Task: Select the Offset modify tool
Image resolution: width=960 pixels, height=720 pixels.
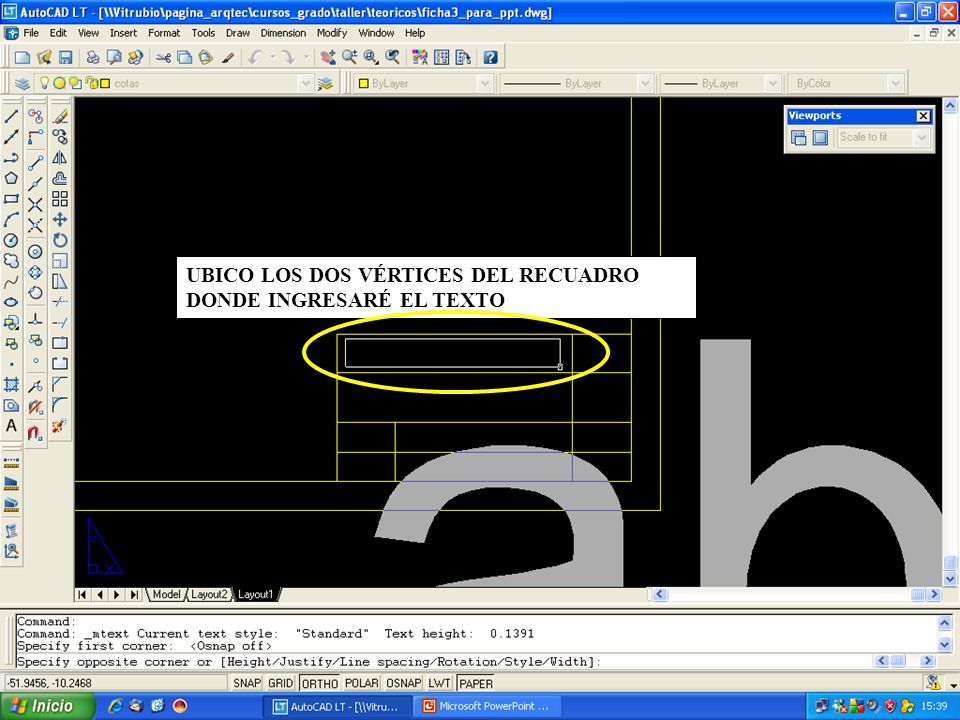Action: click(x=60, y=178)
